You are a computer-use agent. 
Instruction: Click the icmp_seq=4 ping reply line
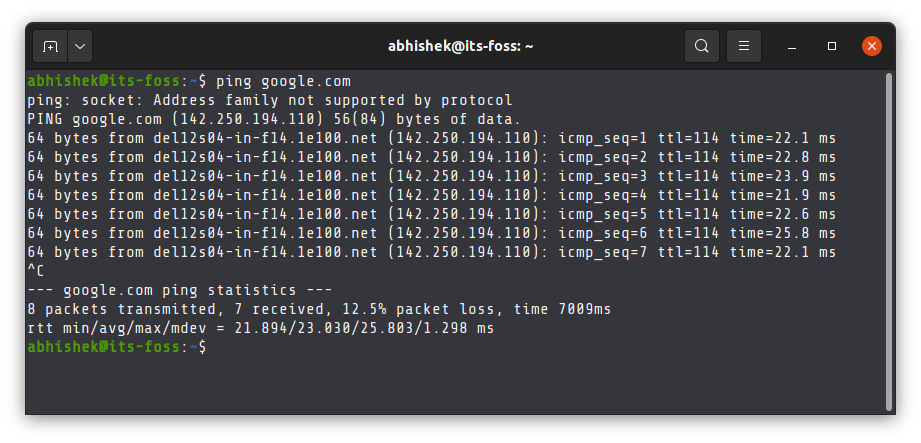pos(431,195)
